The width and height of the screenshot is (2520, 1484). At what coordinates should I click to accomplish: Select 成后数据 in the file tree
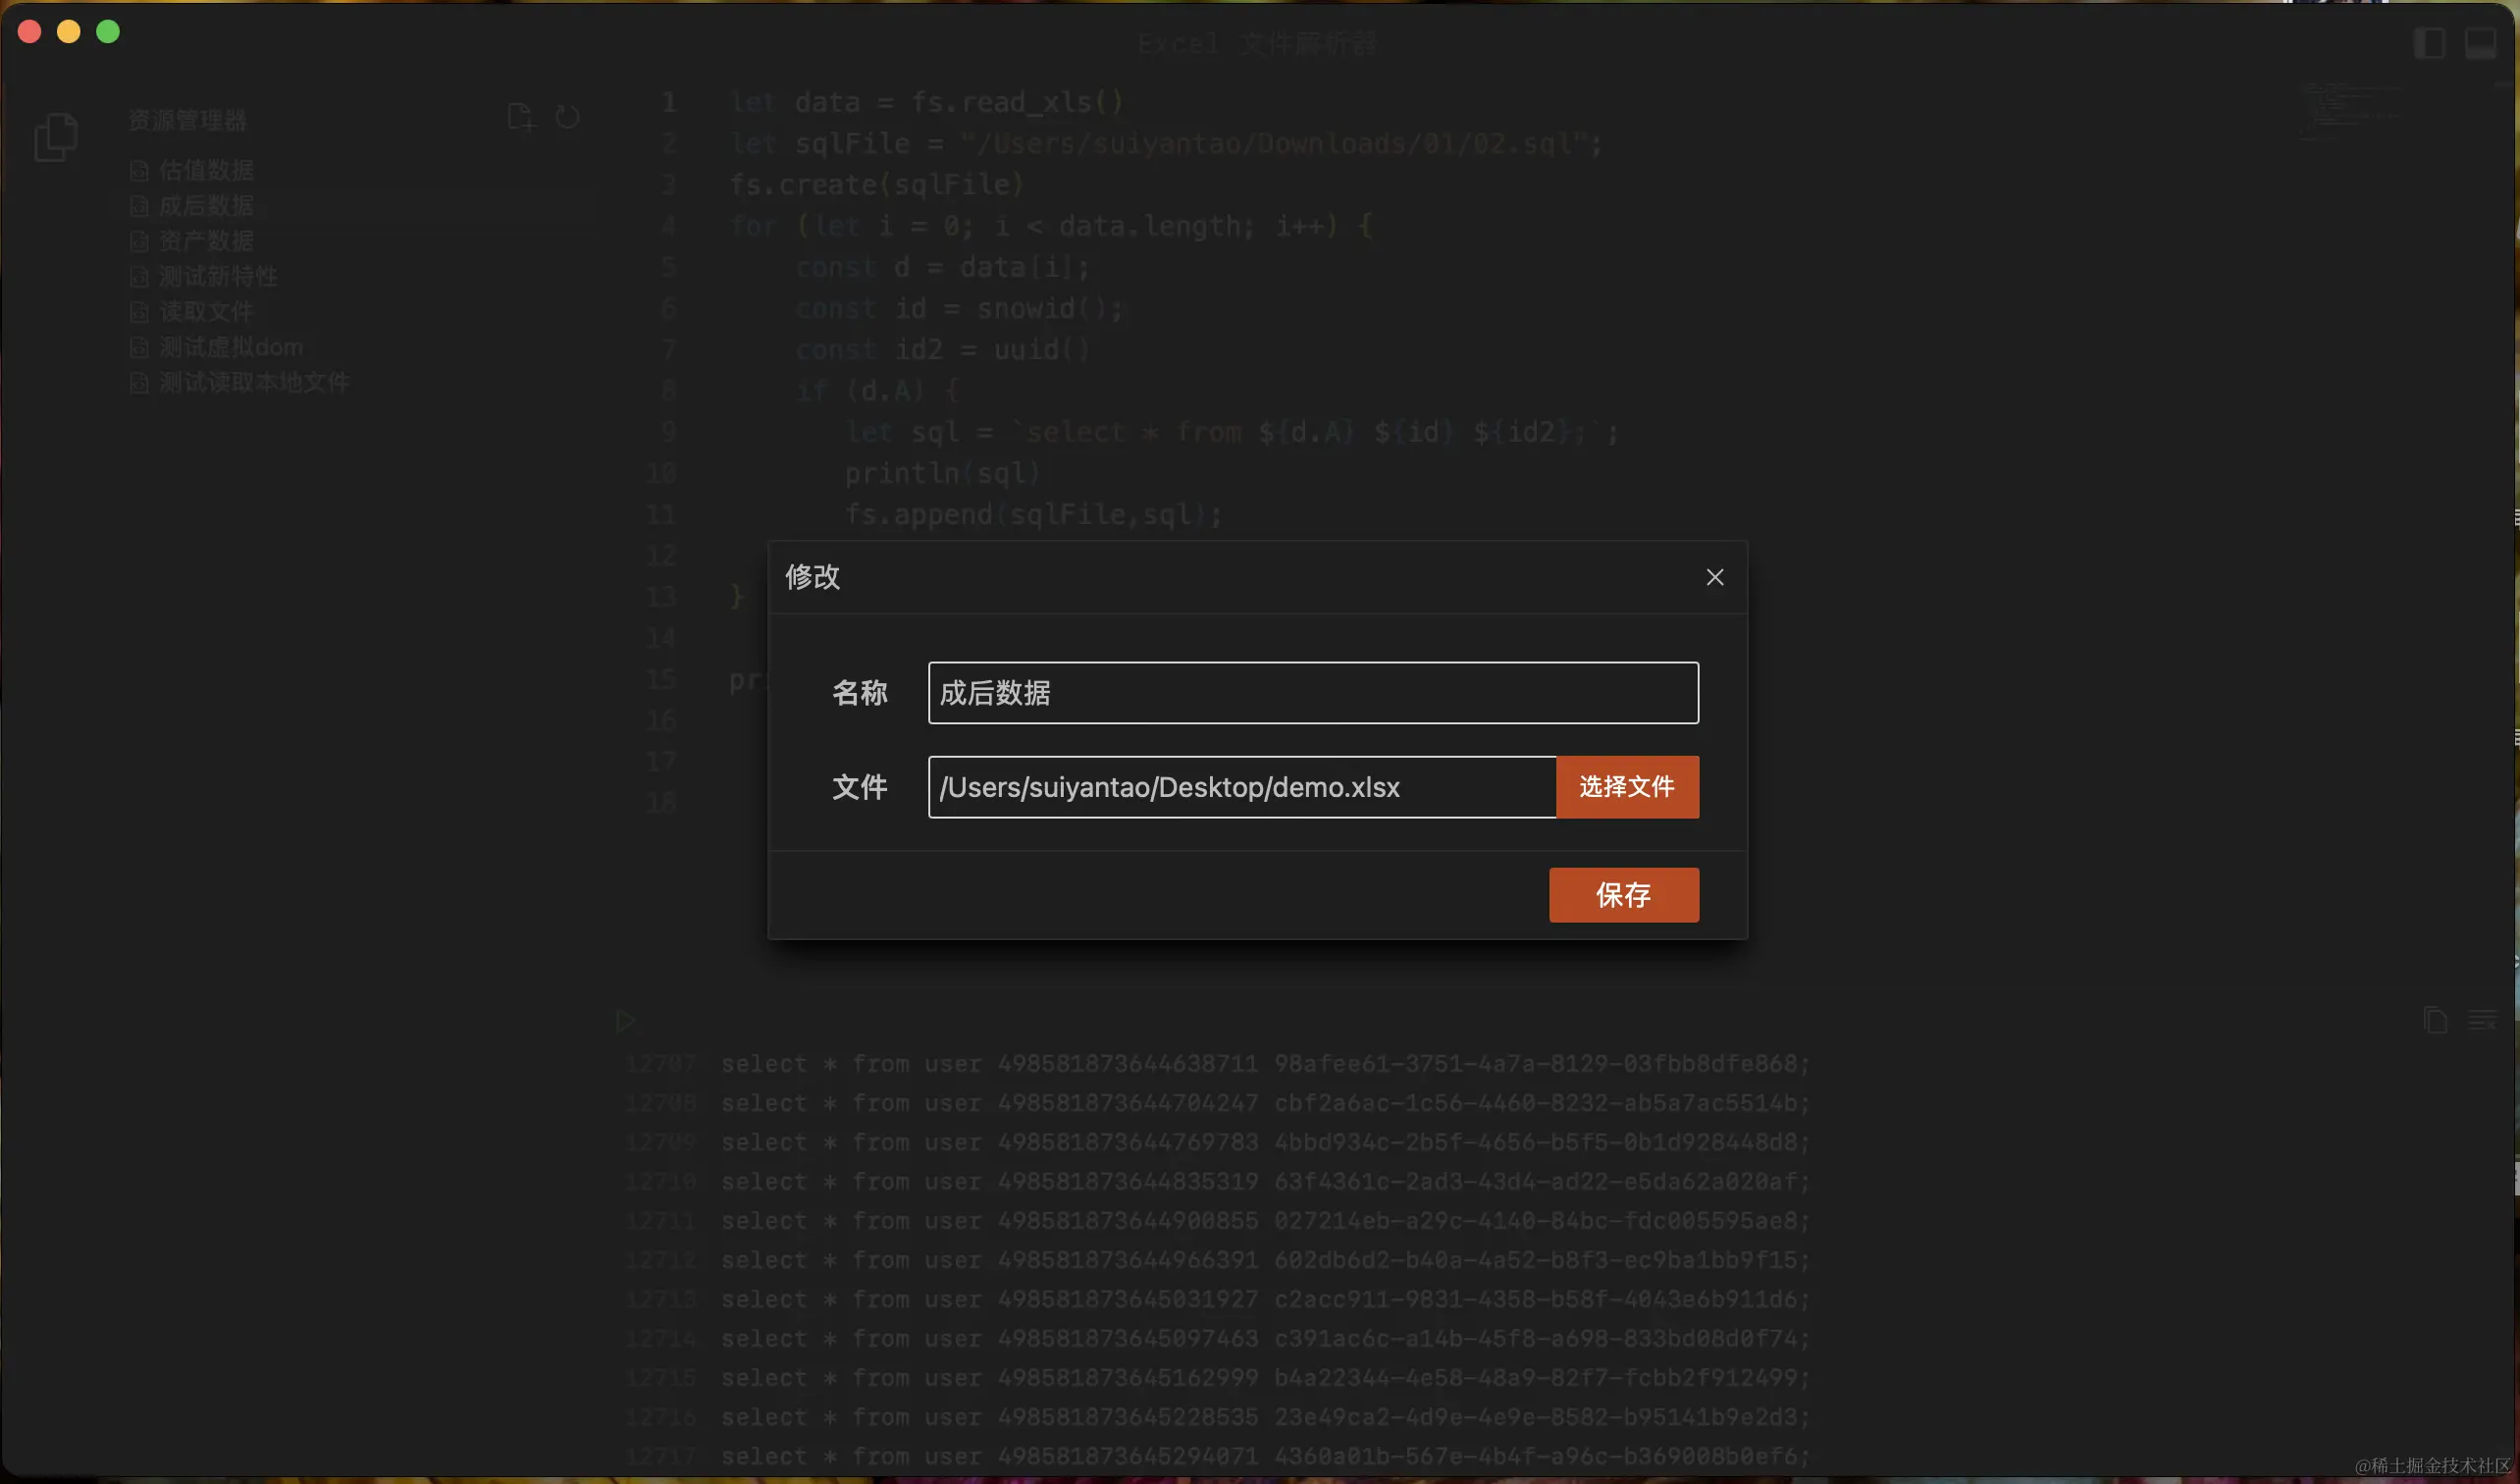pyautogui.click(x=205, y=206)
